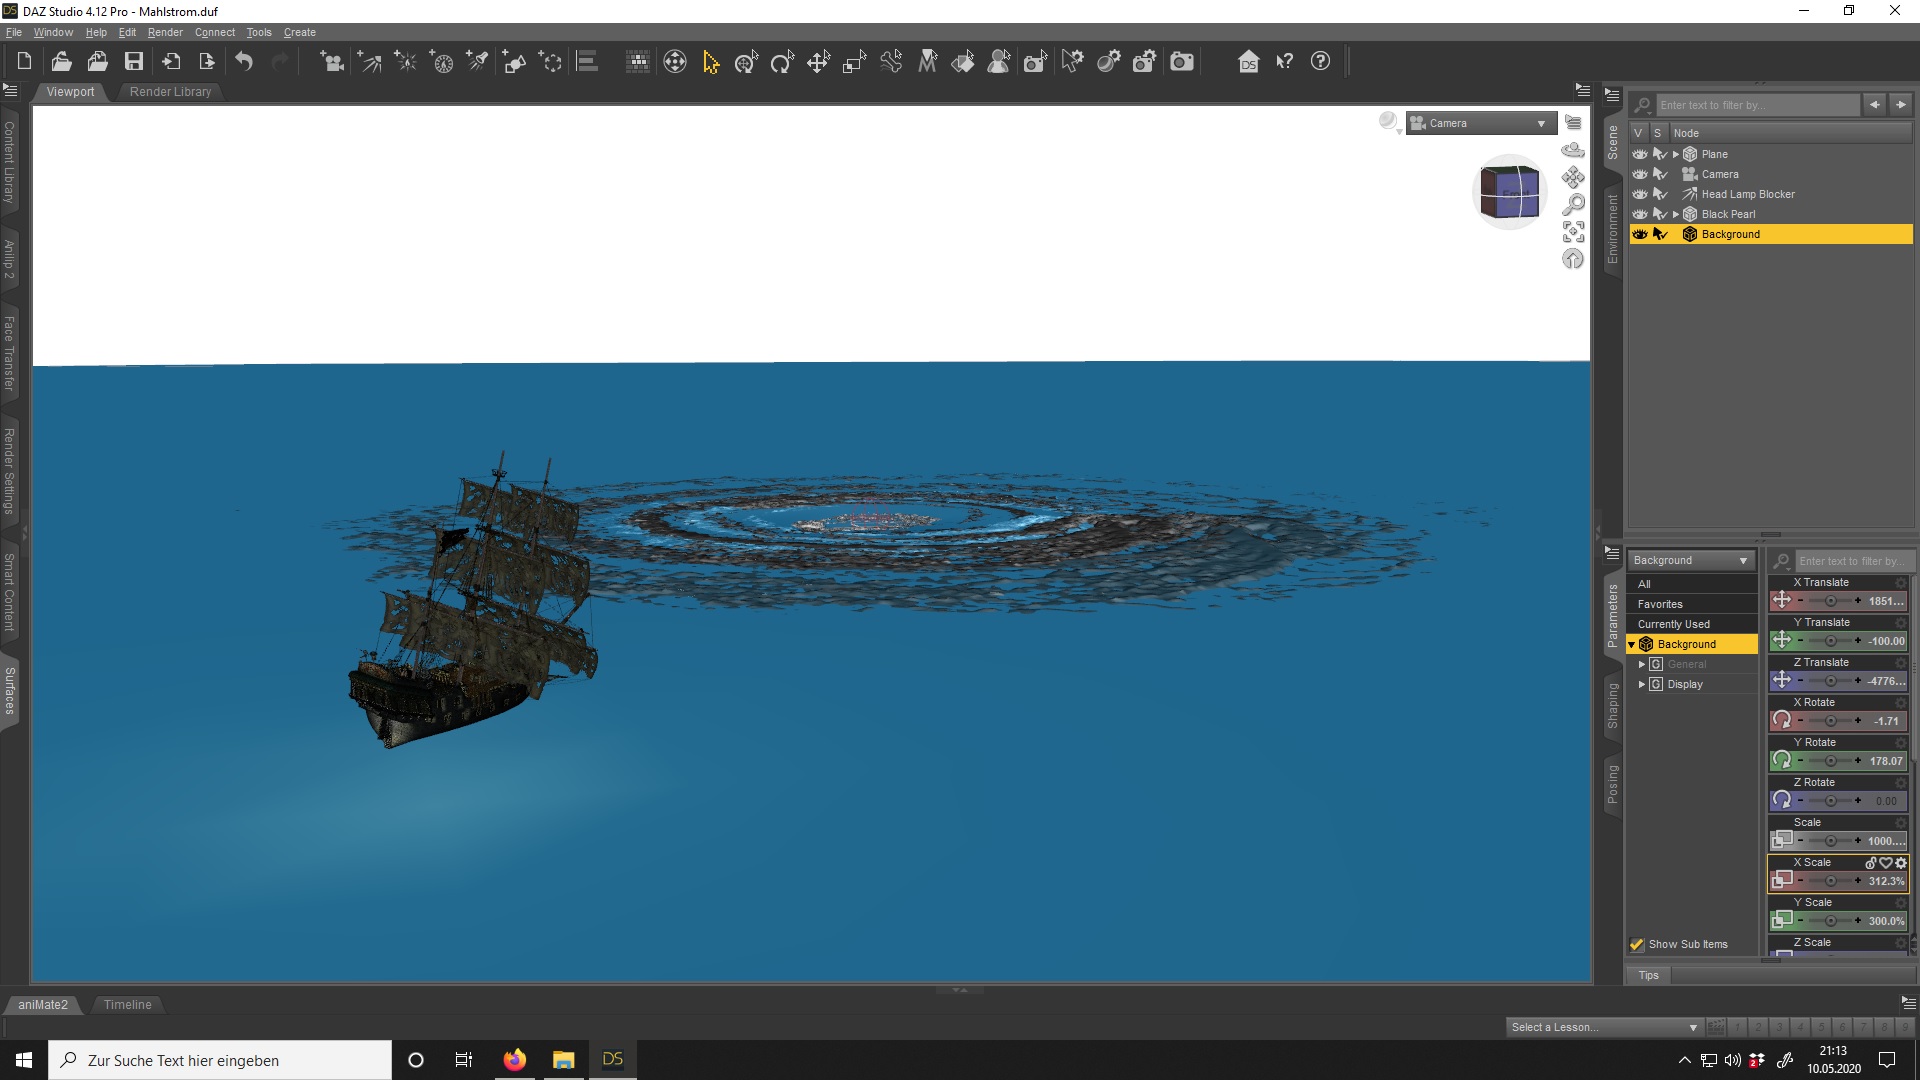Hide the Plane node with eye icon
This screenshot has width=1920, height=1080.
coord(1640,154)
